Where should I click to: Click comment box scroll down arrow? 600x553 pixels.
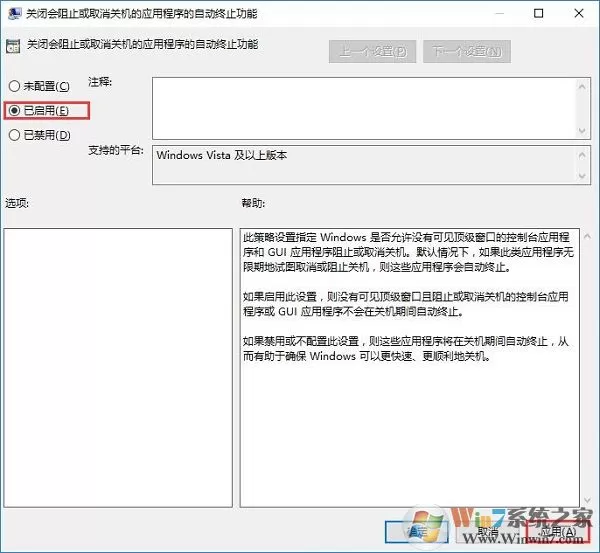pyautogui.click(x=582, y=131)
